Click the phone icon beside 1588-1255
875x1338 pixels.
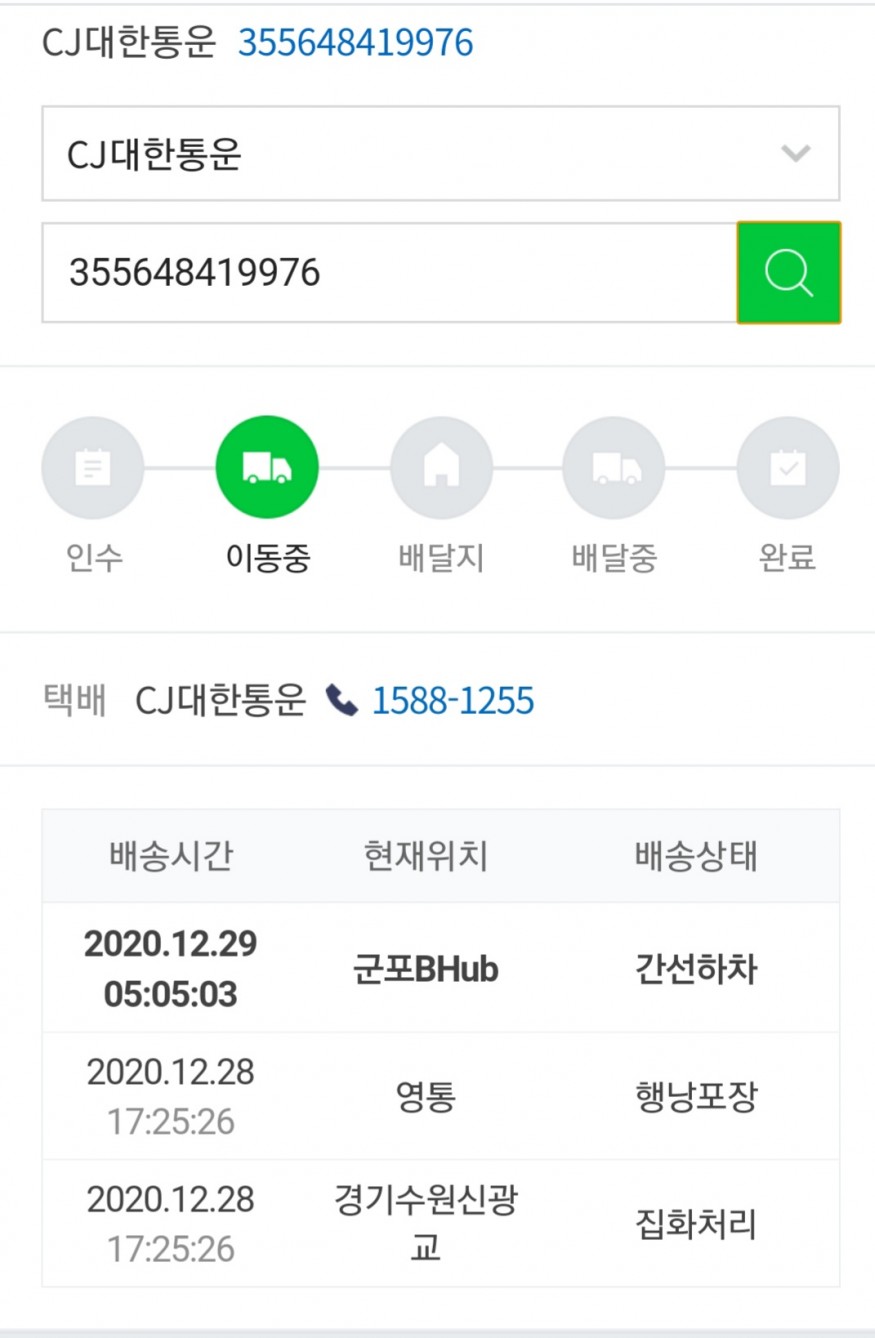[x=343, y=701]
